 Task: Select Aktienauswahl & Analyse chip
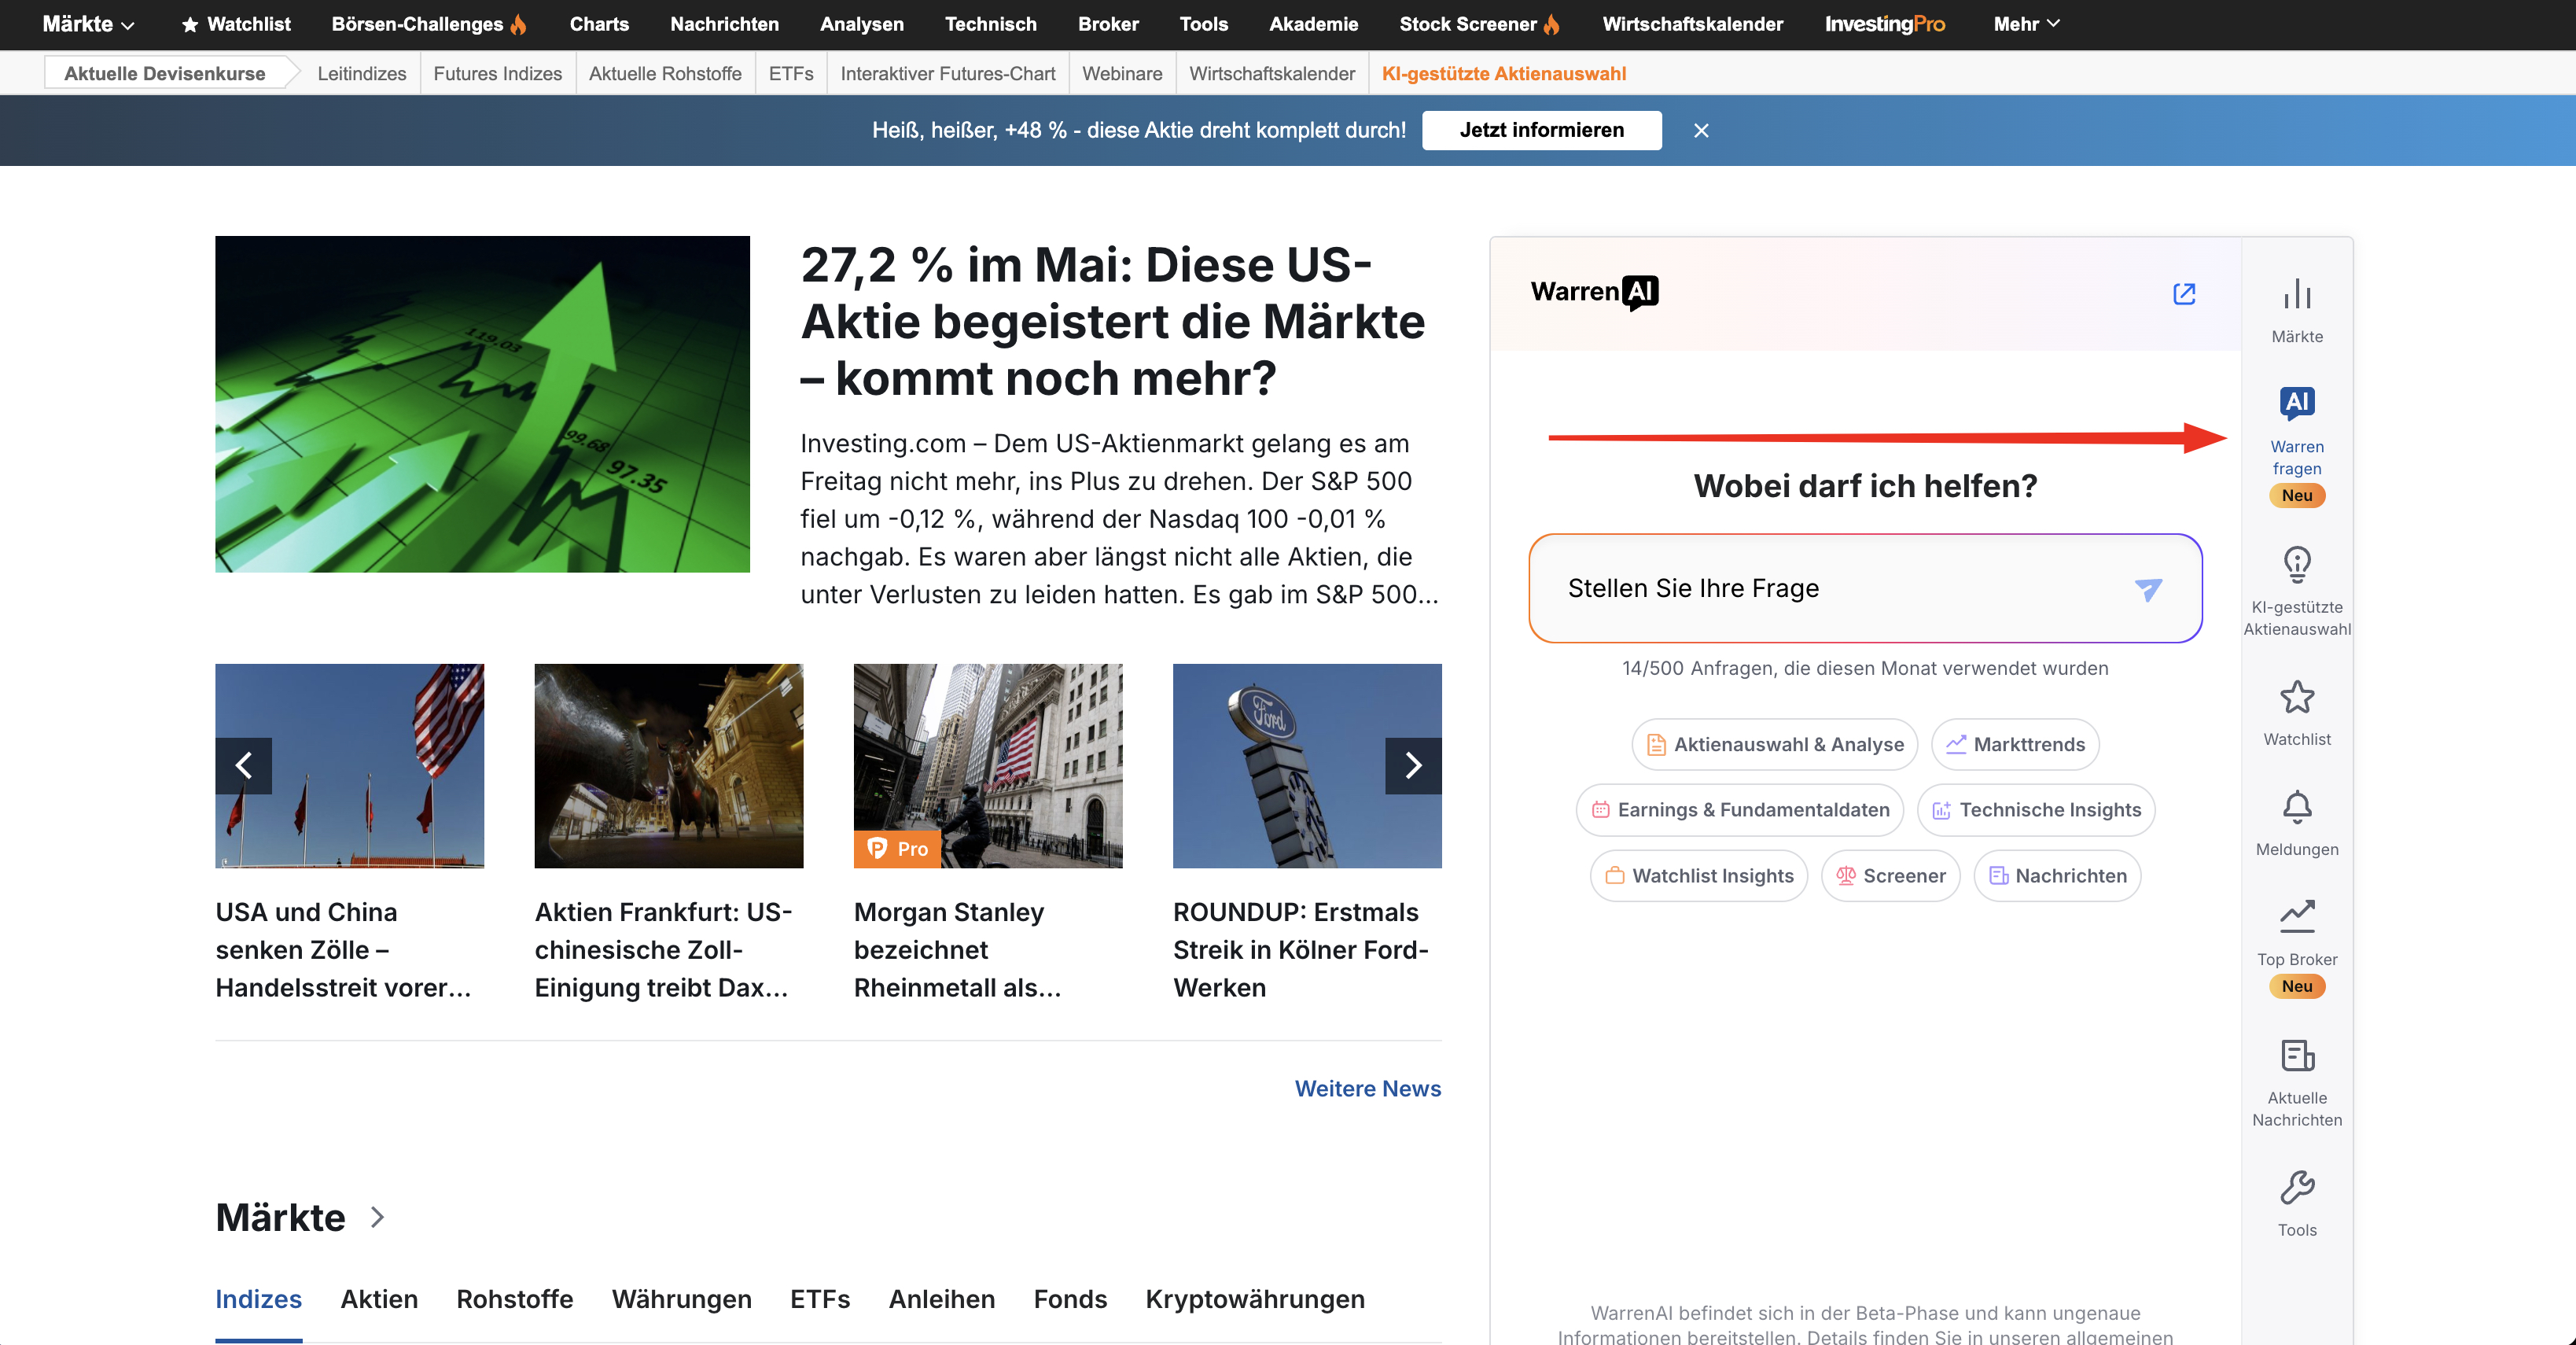click(x=1774, y=744)
